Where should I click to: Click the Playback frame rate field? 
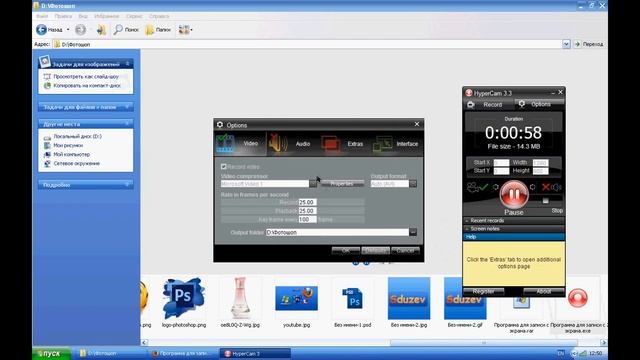coord(307,211)
